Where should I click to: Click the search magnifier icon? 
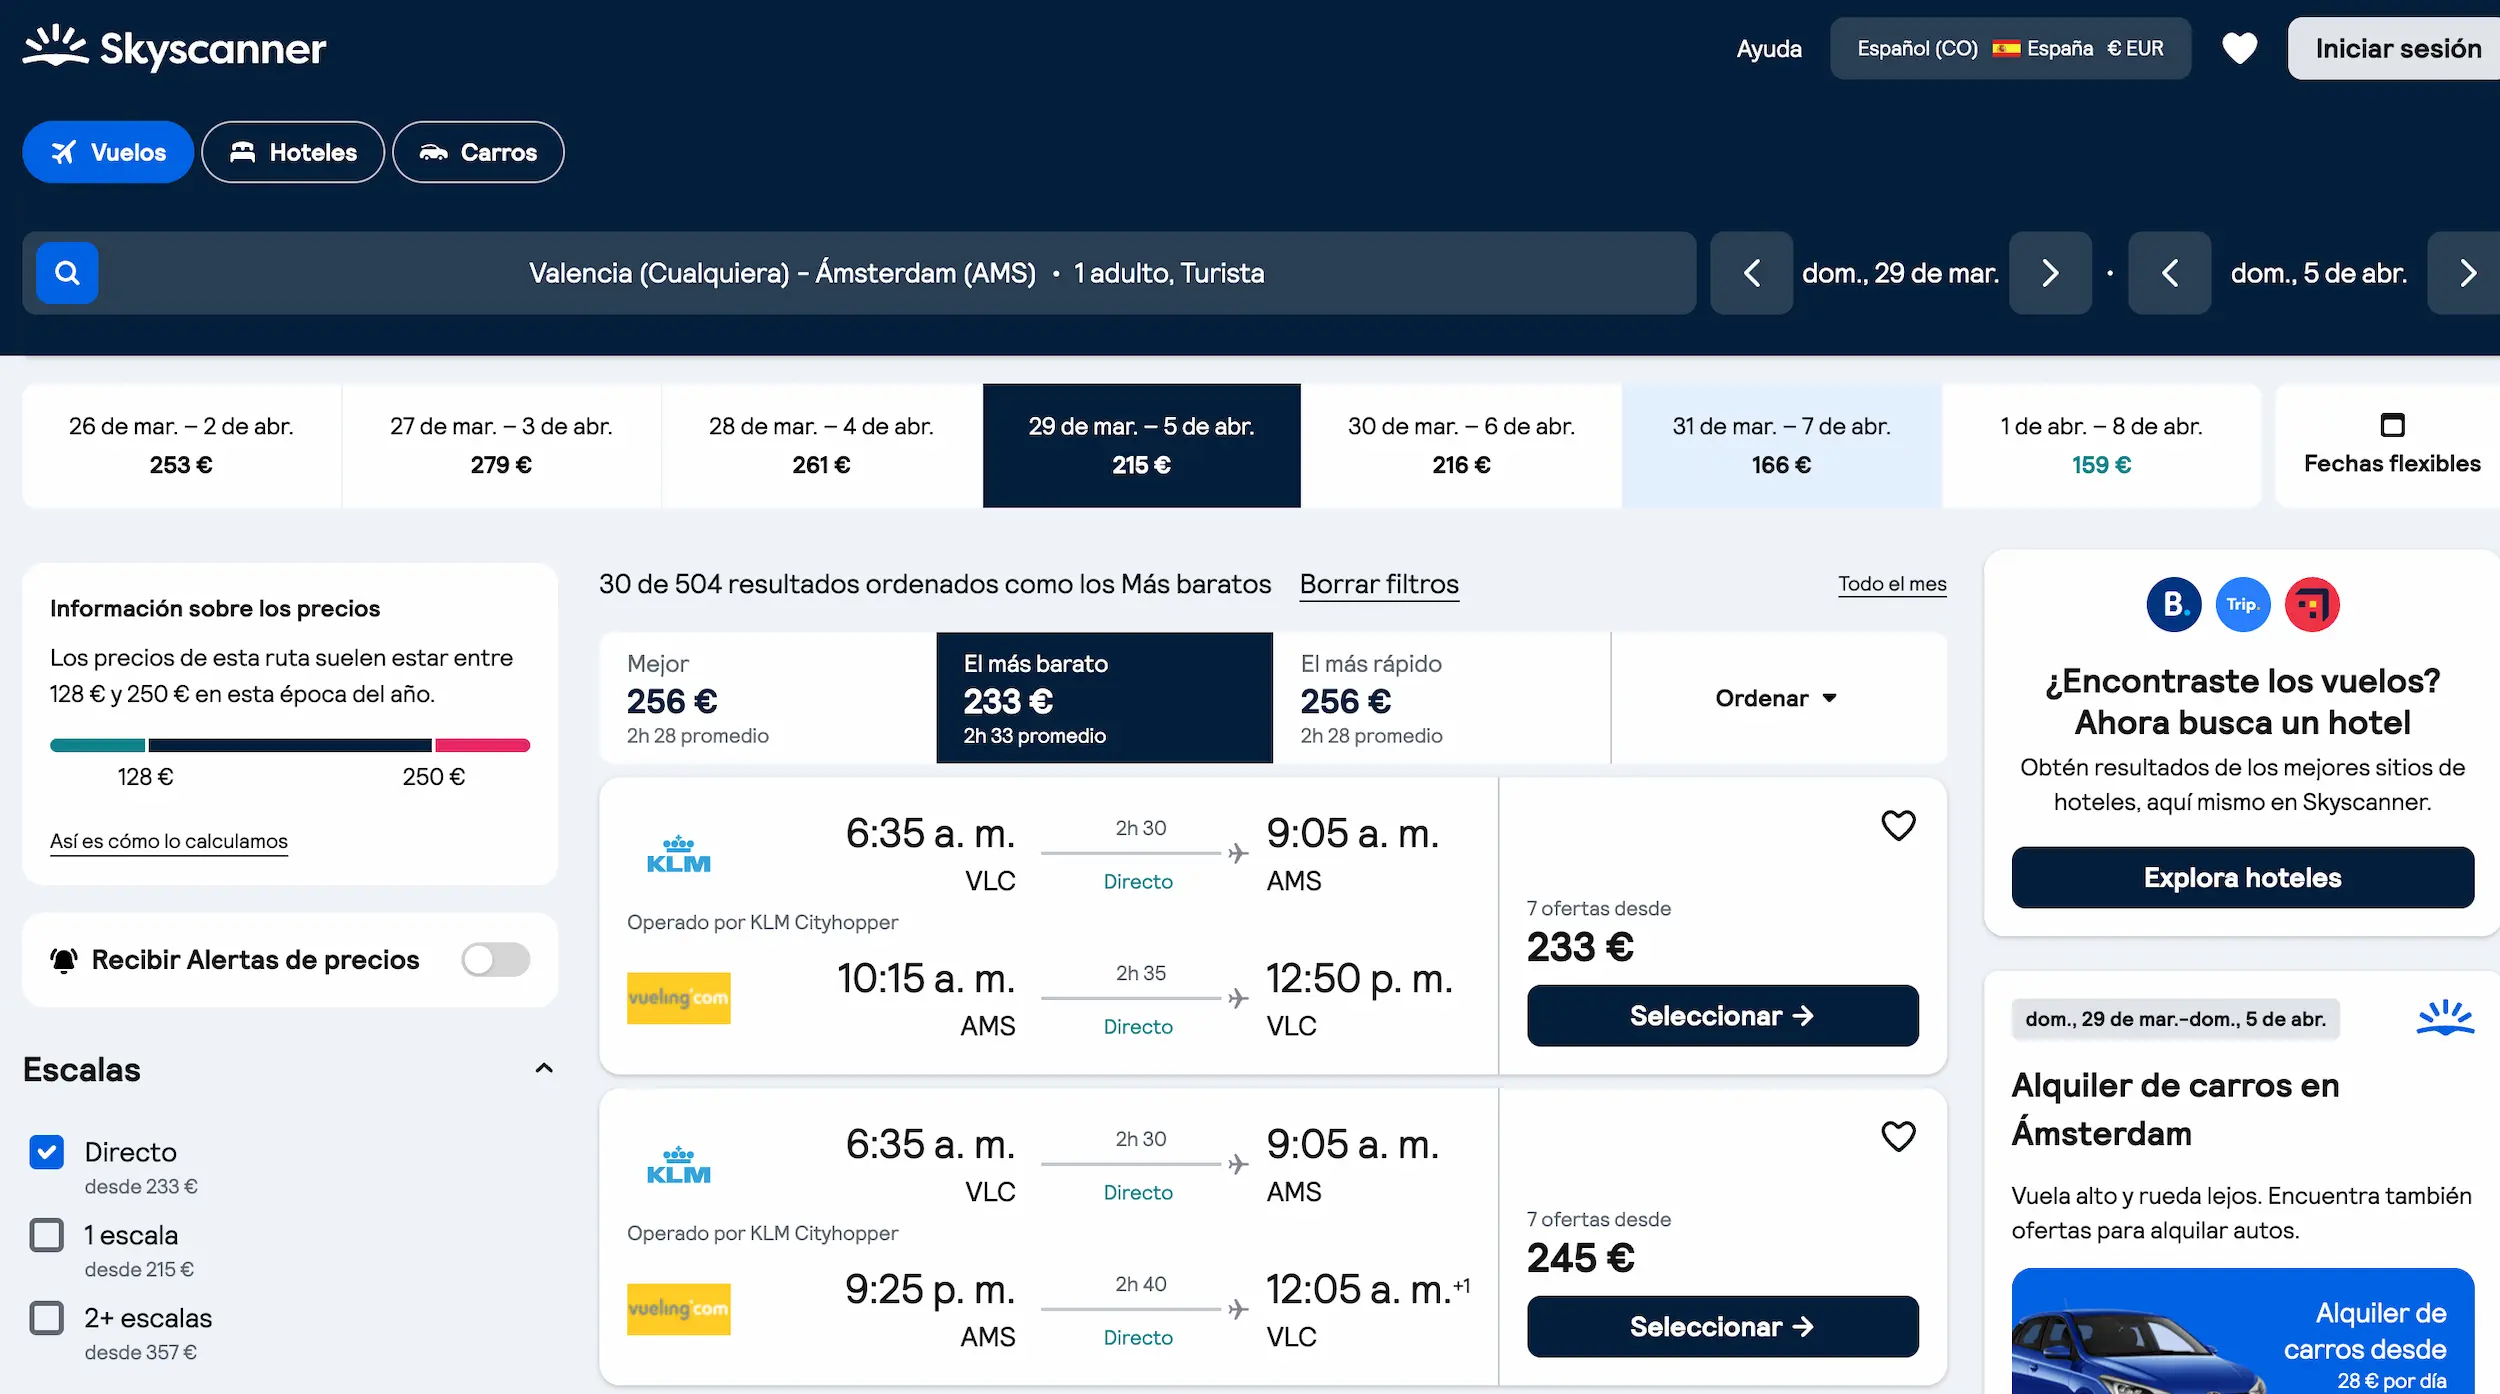[66, 272]
